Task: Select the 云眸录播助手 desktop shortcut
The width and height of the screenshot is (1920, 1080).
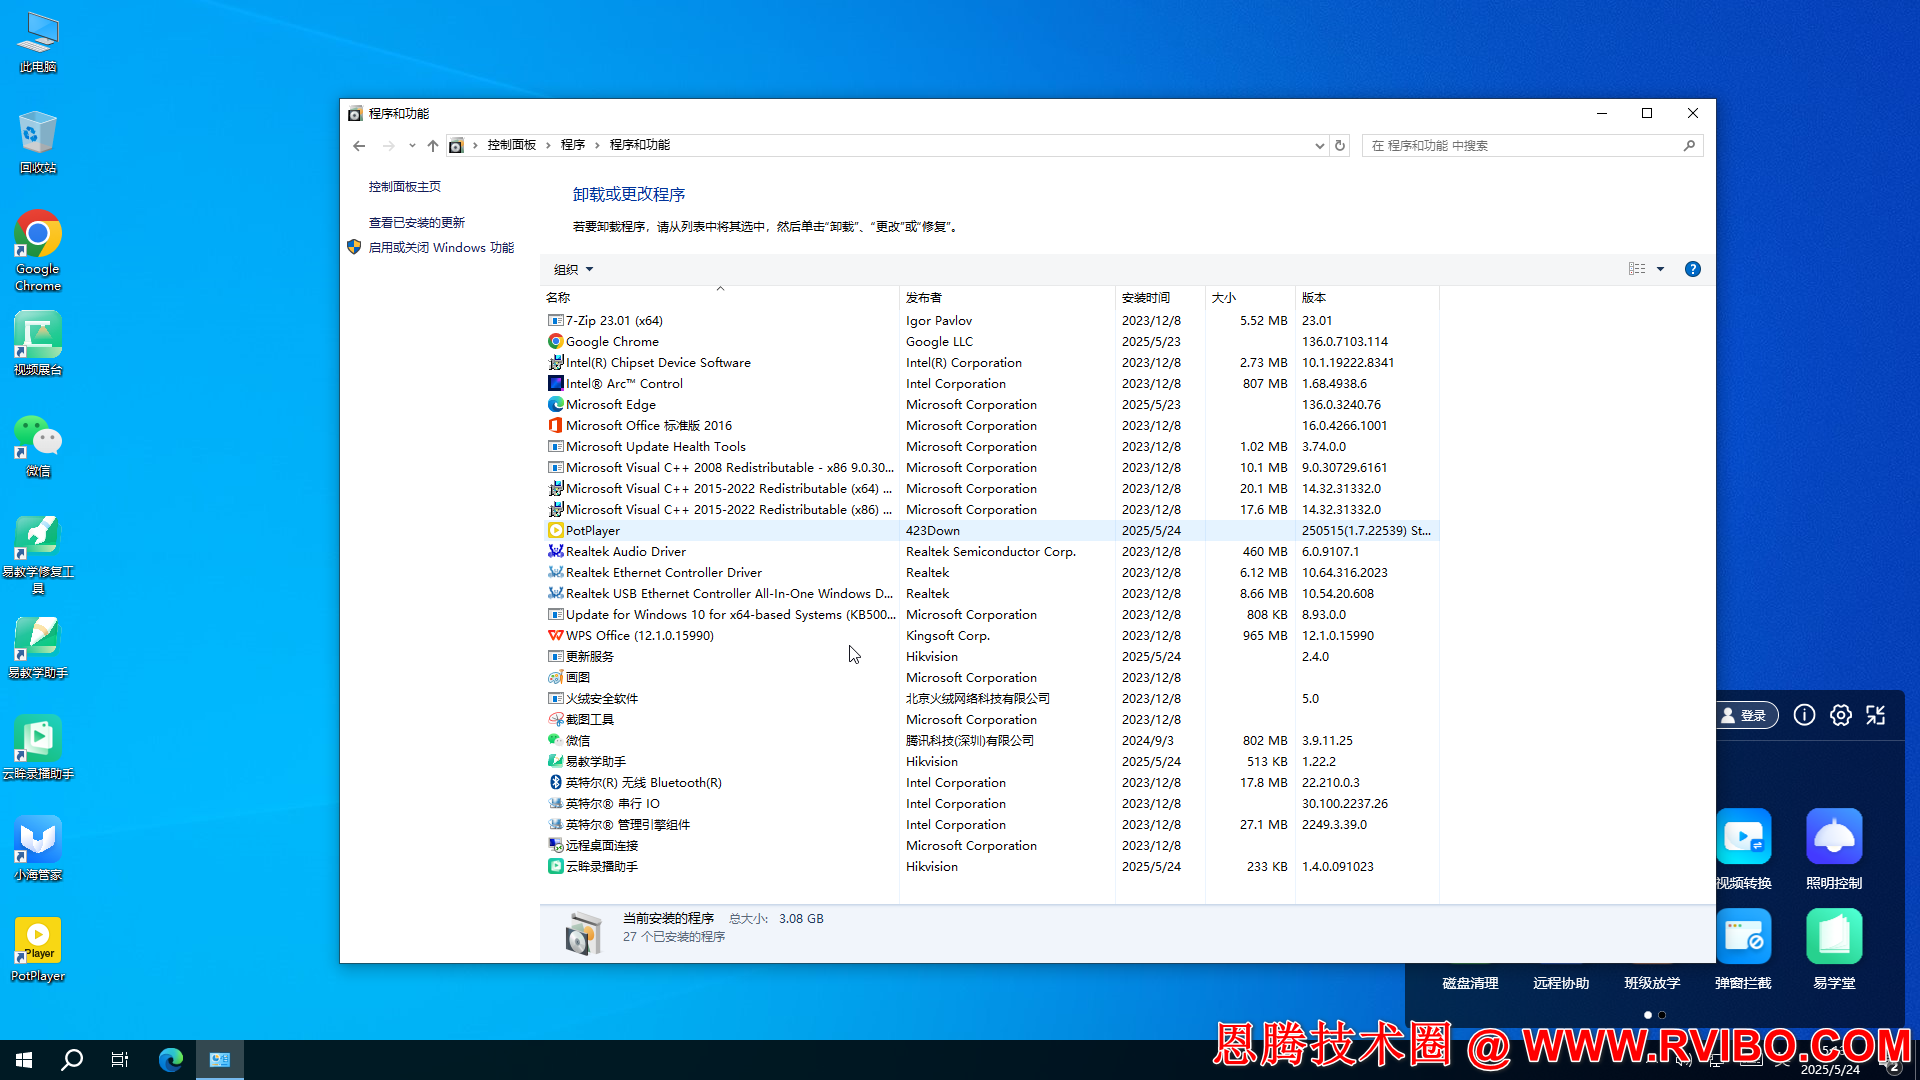Action: pos(38,748)
